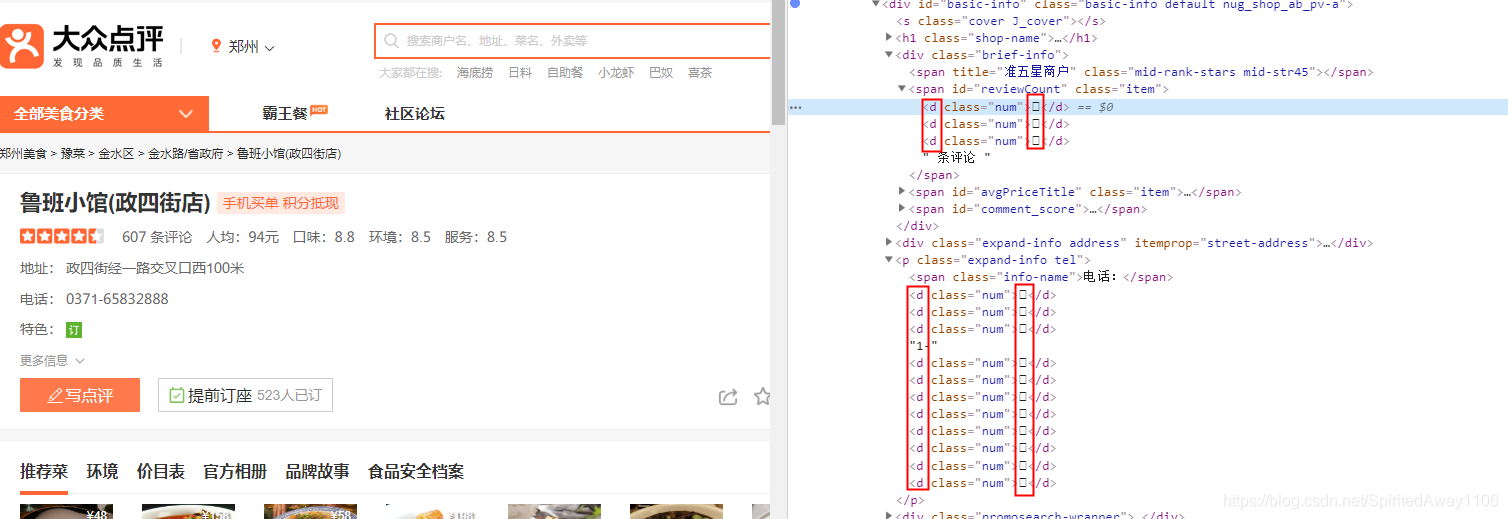Click the 写点评 button
This screenshot has width=1508, height=519.
(80, 395)
